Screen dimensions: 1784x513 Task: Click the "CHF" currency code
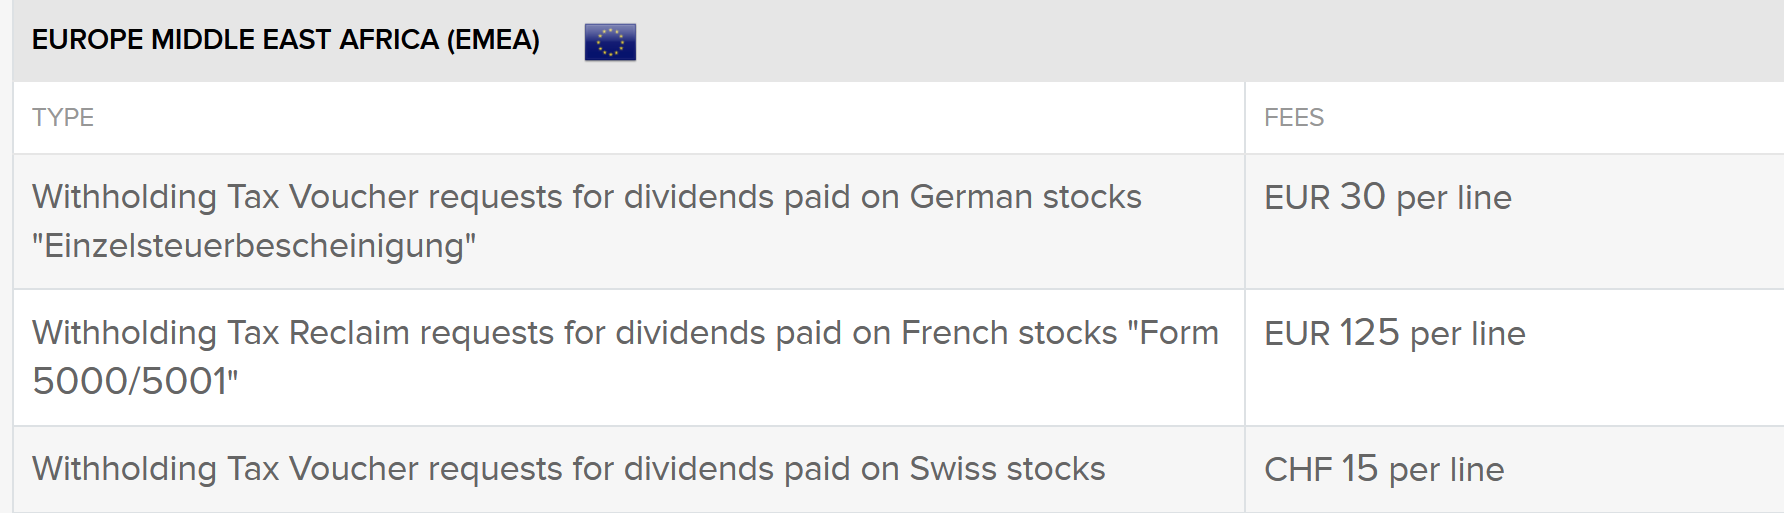(x=1298, y=470)
